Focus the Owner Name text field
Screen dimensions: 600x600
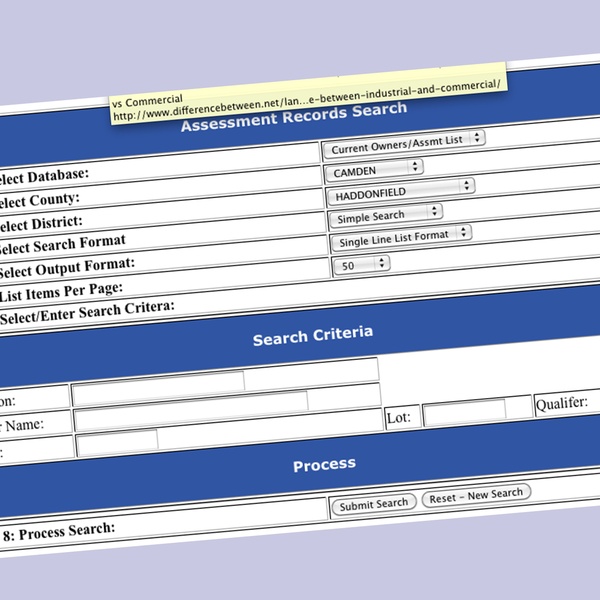[x=191, y=409]
